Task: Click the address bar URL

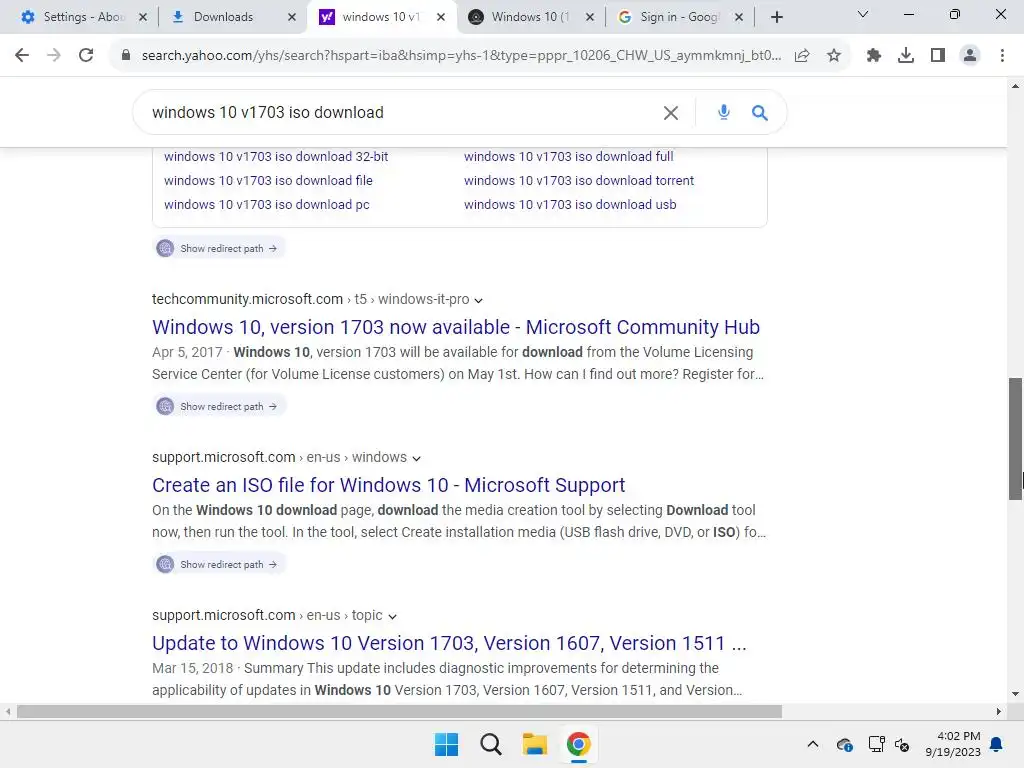Action: [461, 56]
